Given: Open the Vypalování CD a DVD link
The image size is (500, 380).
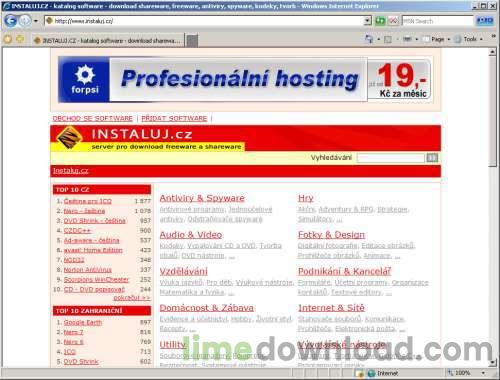Looking at the screenshot, I should [221, 246].
